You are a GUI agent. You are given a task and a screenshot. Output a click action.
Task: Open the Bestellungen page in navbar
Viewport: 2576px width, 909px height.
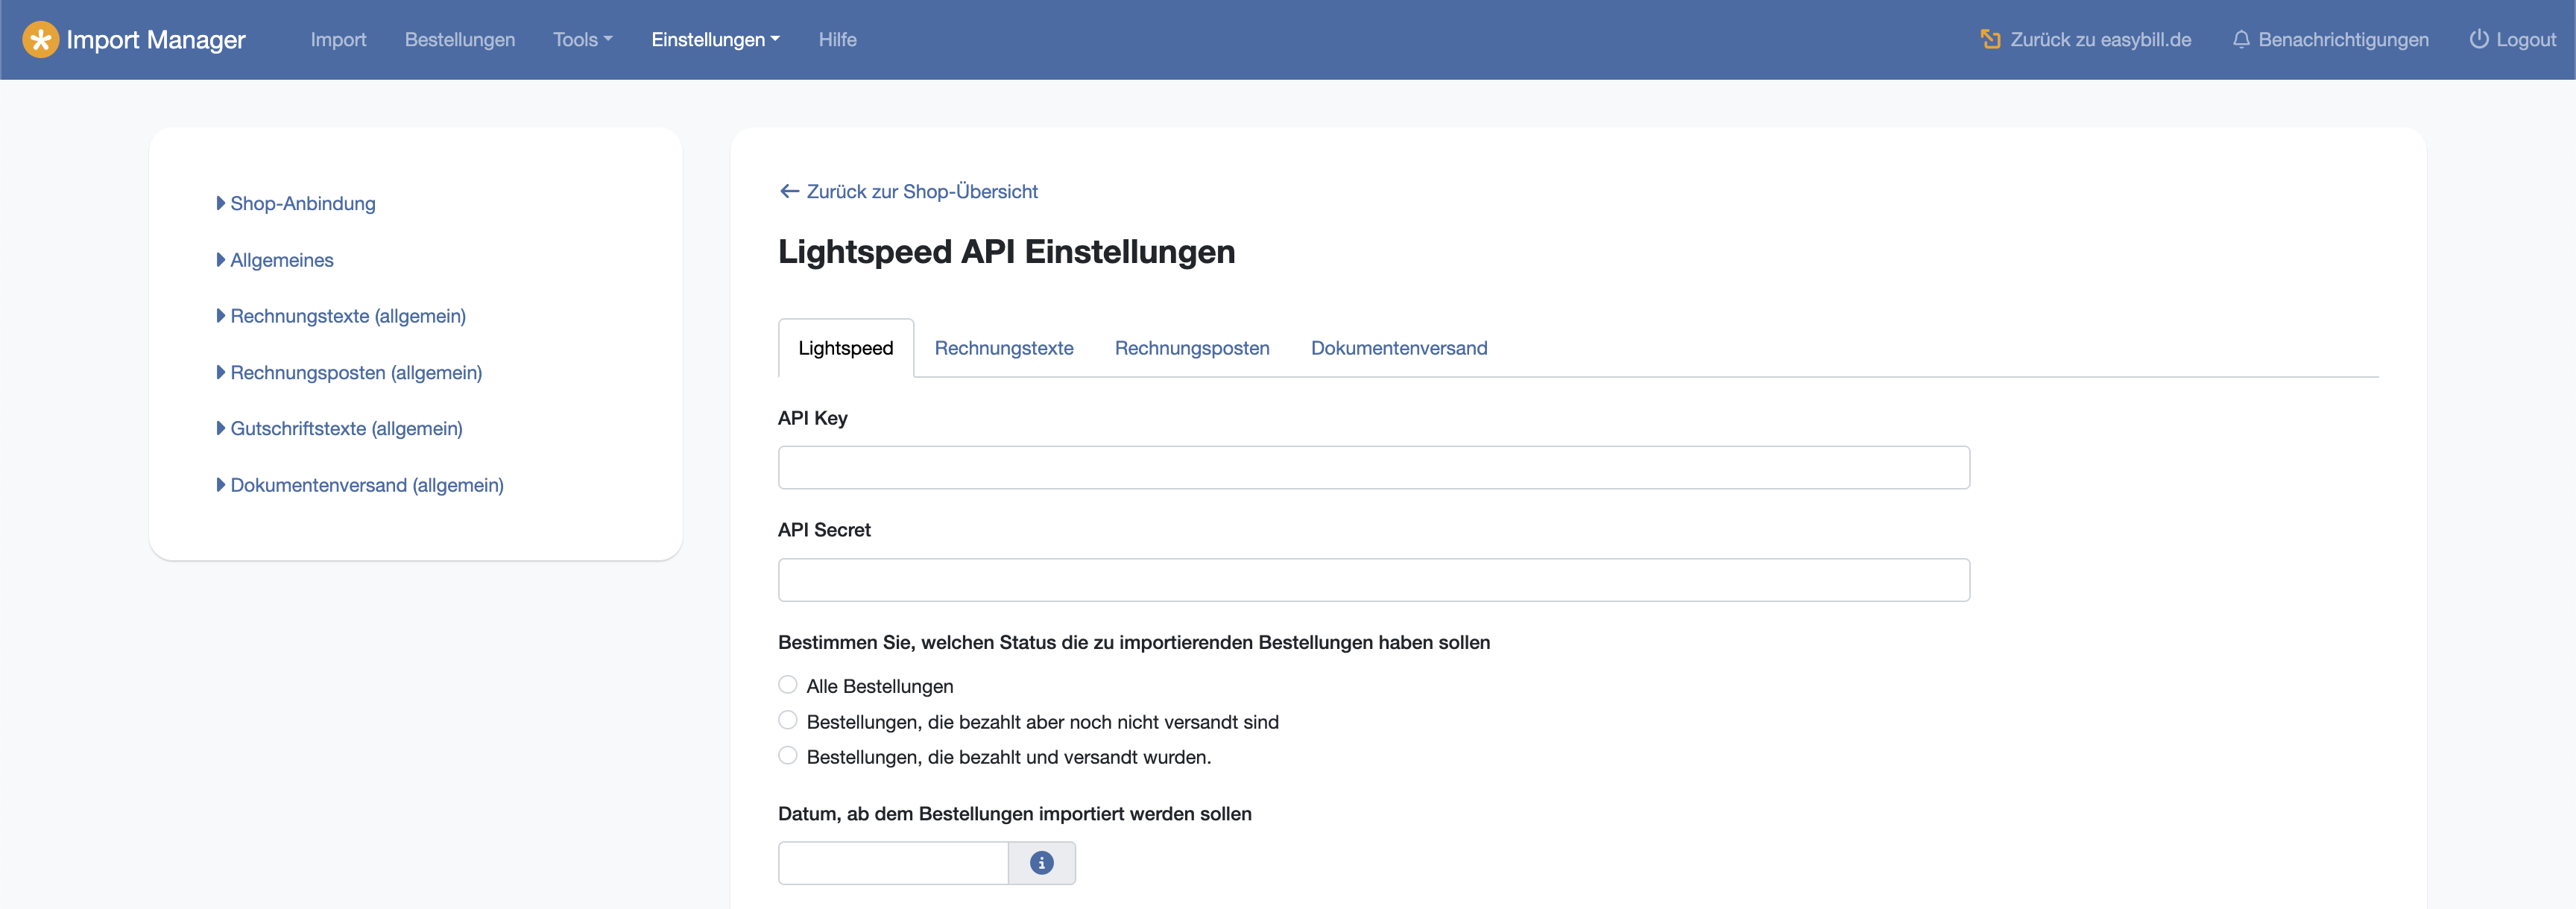click(459, 40)
